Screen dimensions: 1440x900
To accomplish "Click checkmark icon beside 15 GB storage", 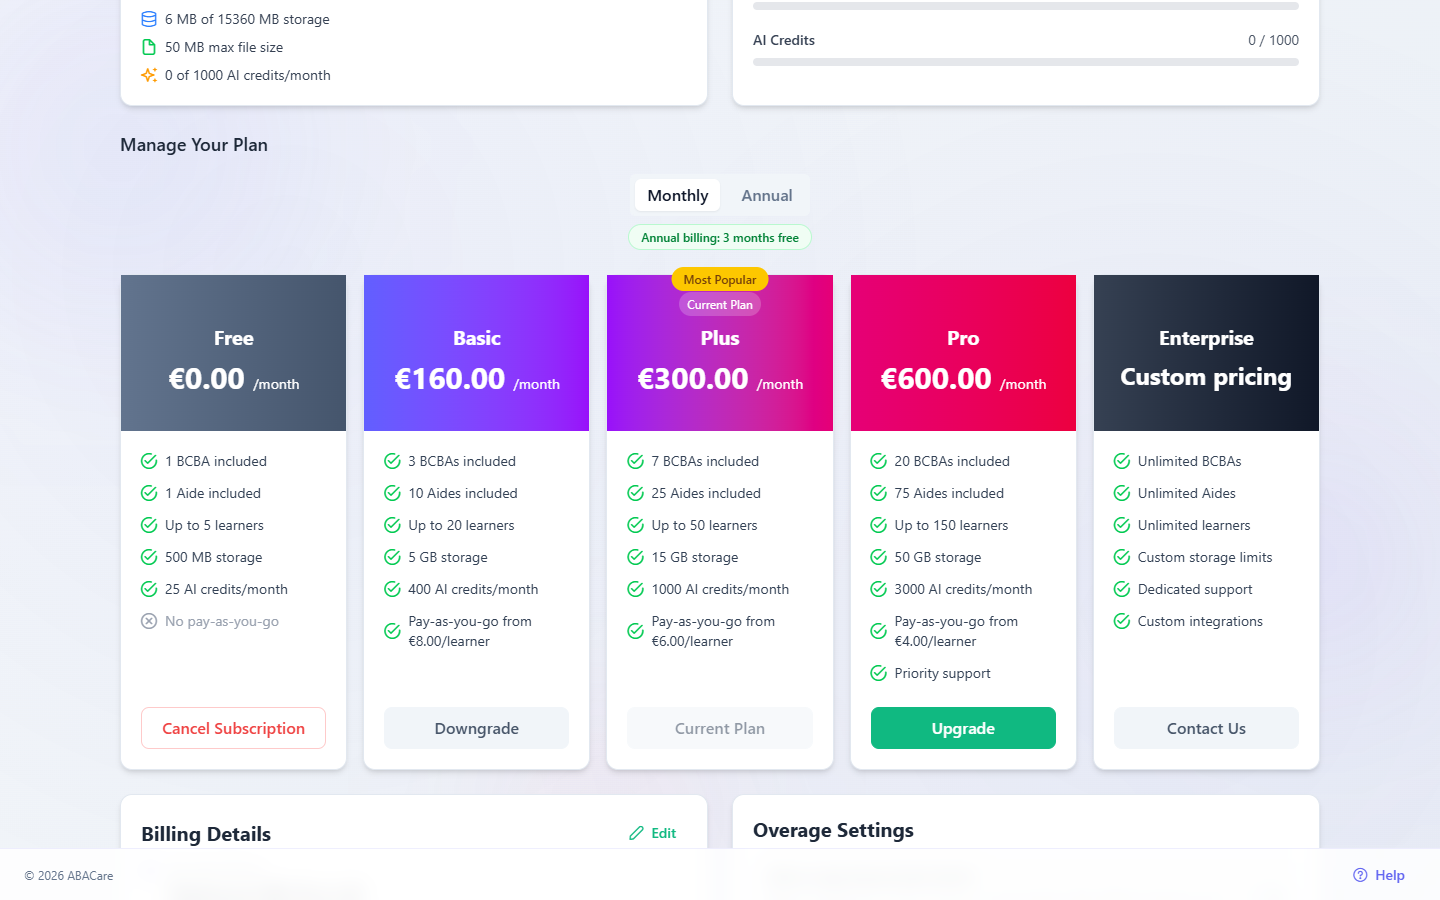I will (635, 557).
